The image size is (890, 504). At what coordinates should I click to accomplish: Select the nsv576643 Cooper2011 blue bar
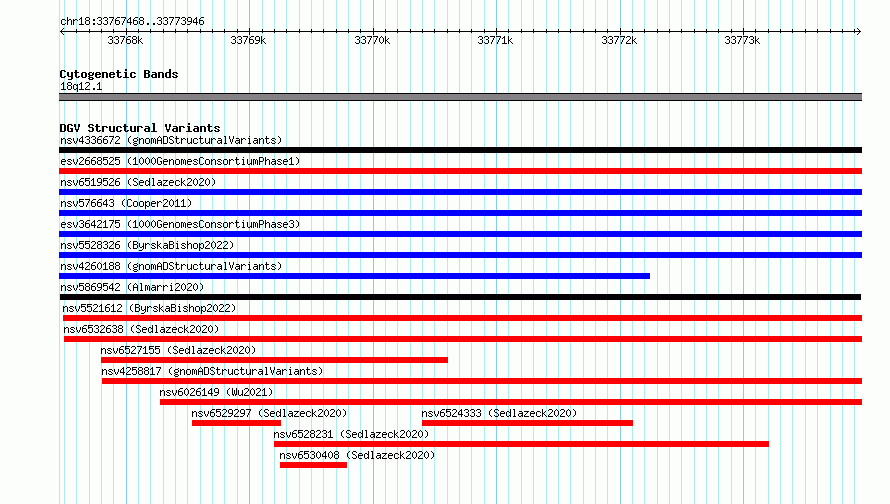(460, 213)
